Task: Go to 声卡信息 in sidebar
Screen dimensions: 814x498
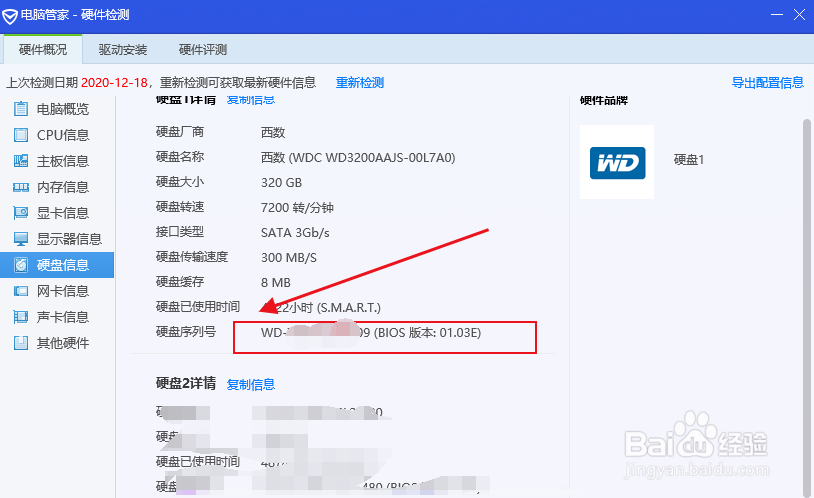Action: (57, 317)
